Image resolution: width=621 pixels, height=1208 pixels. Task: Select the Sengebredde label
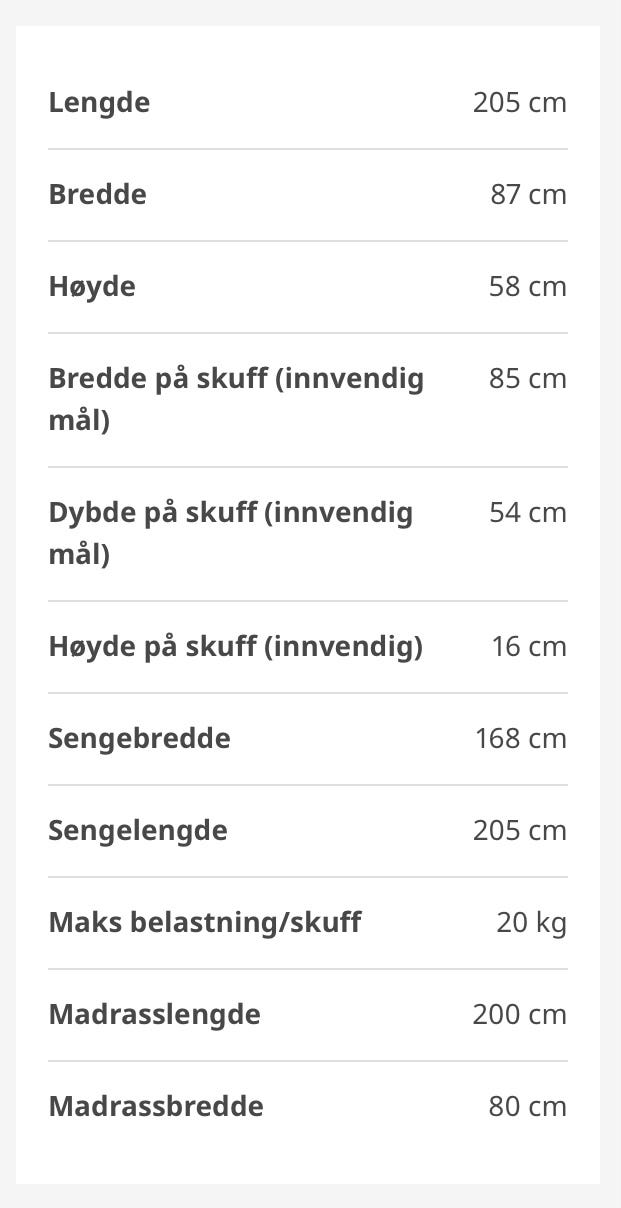tap(139, 739)
